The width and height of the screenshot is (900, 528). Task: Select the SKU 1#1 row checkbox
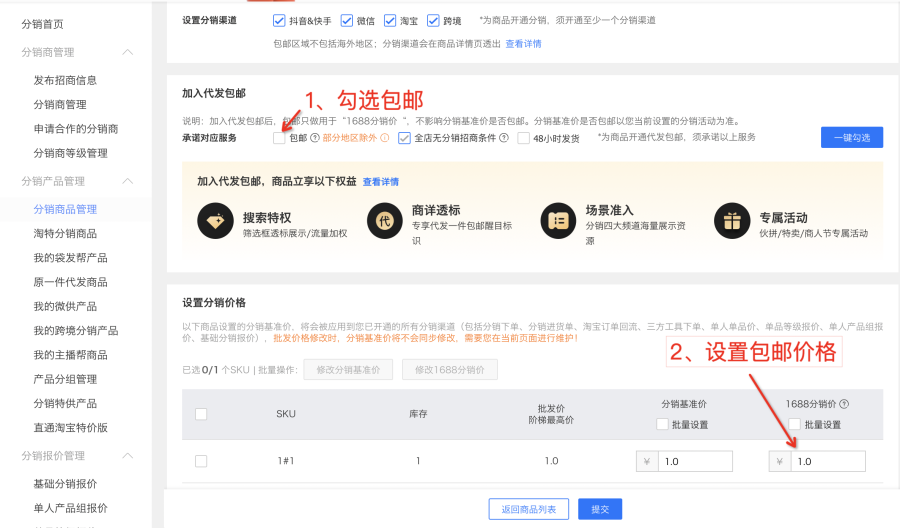(x=201, y=461)
